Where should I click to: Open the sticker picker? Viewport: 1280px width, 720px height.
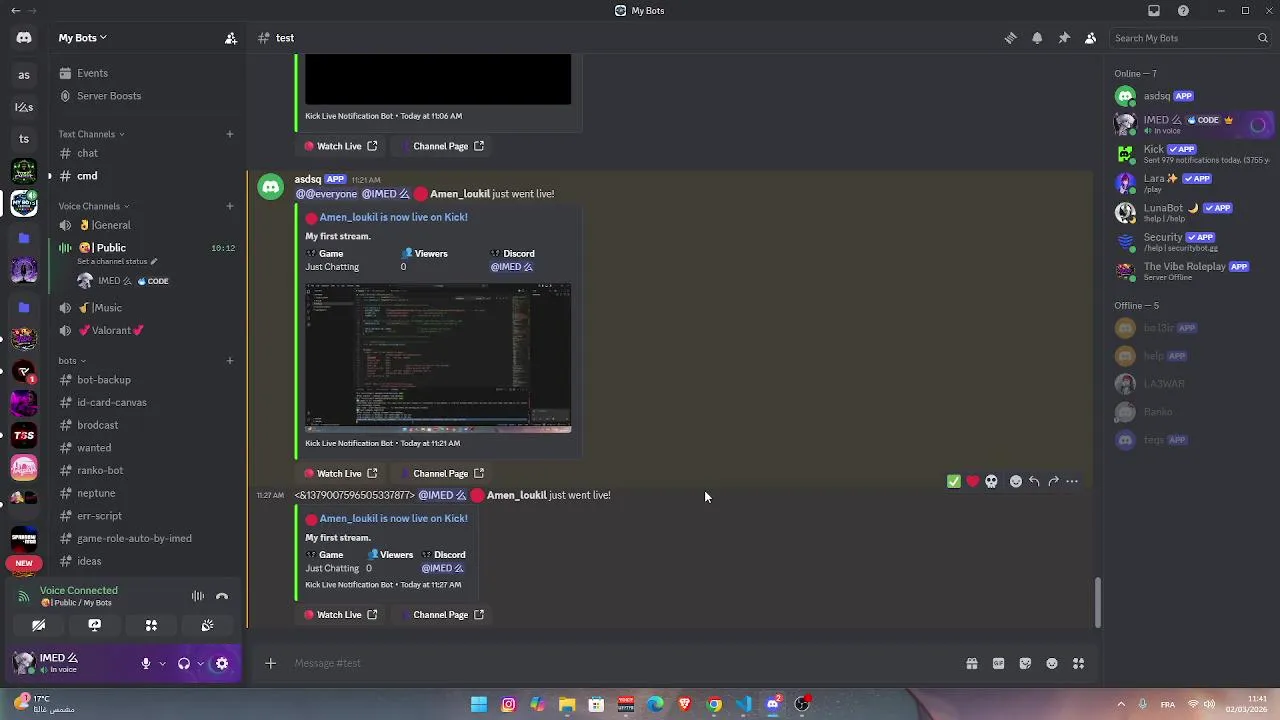click(1025, 663)
